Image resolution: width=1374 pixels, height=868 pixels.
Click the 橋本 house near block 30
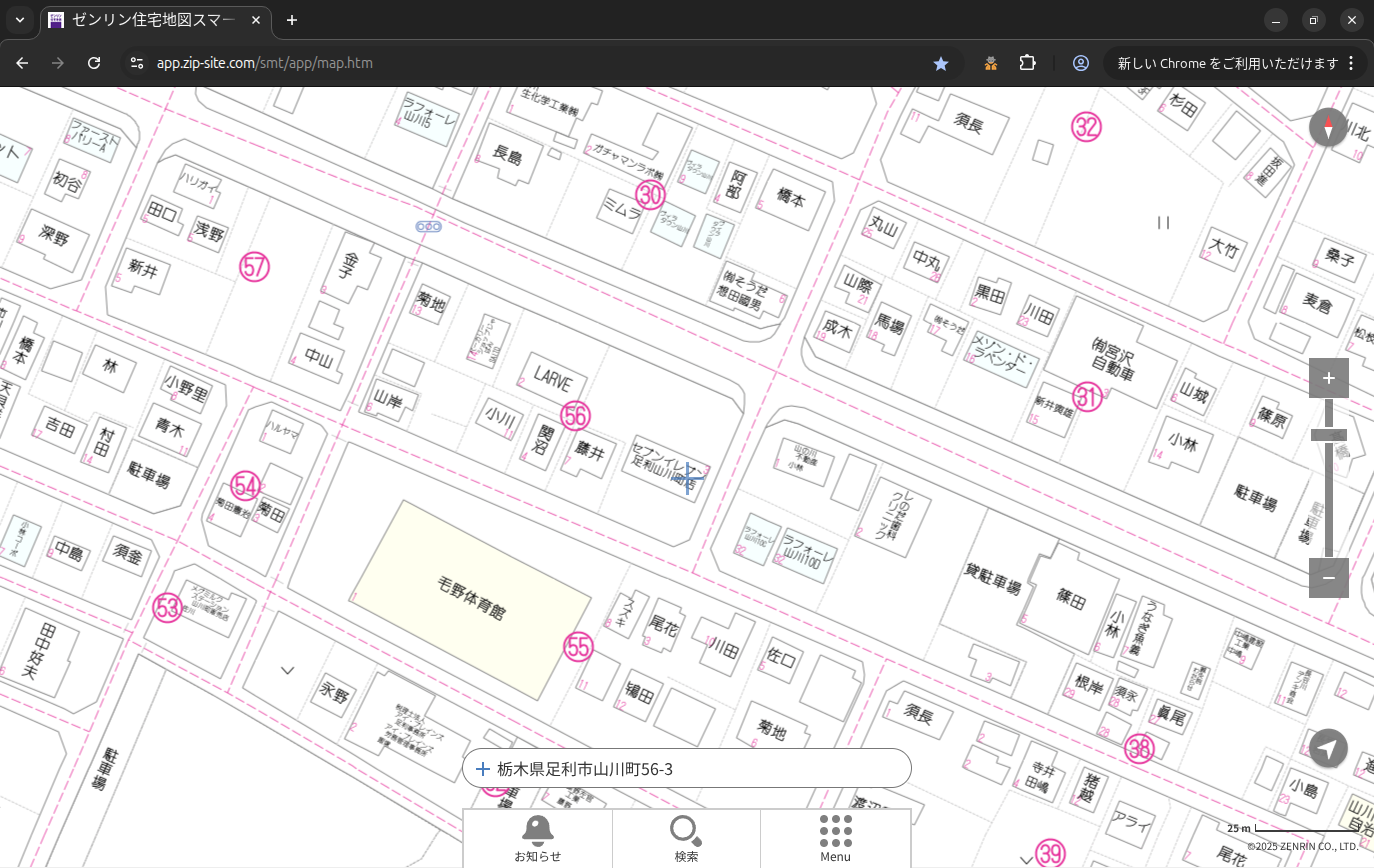tap(790, 198)
